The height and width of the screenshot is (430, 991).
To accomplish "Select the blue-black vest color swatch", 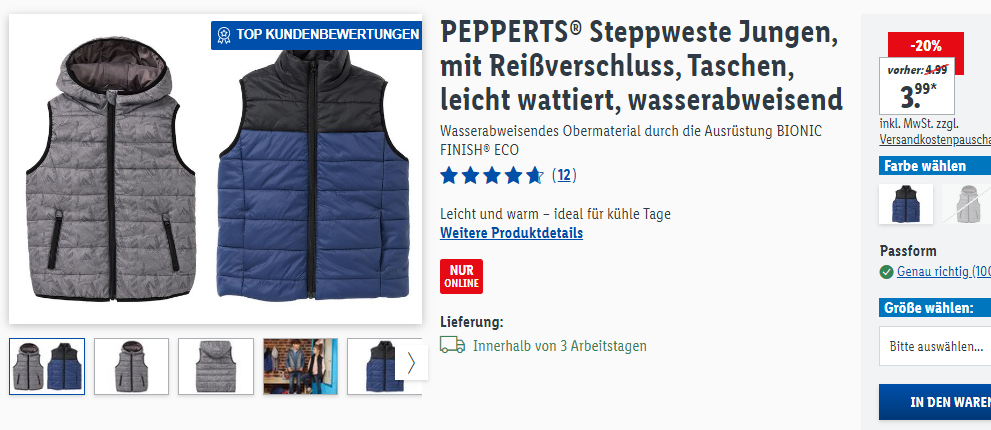I will pyautogui.click(x=906, y=204).
